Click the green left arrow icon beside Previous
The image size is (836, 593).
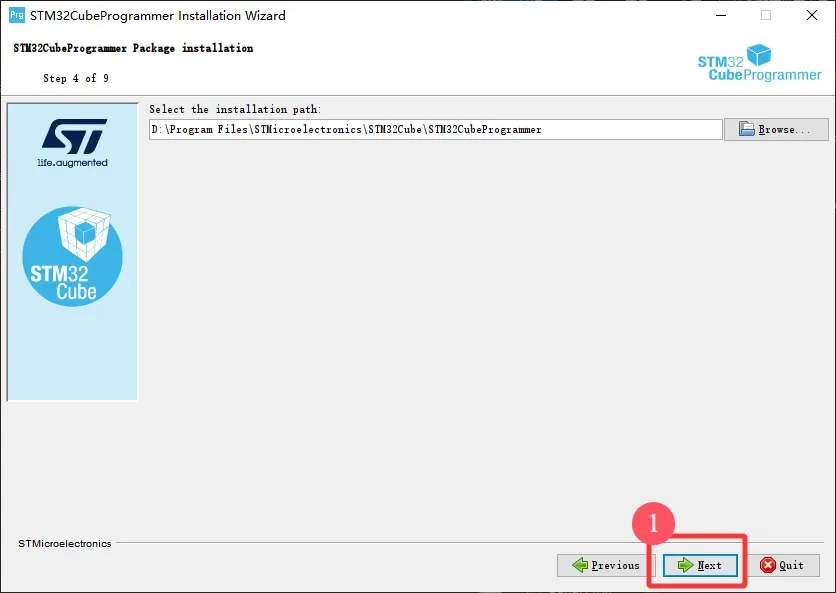point(580,565)
